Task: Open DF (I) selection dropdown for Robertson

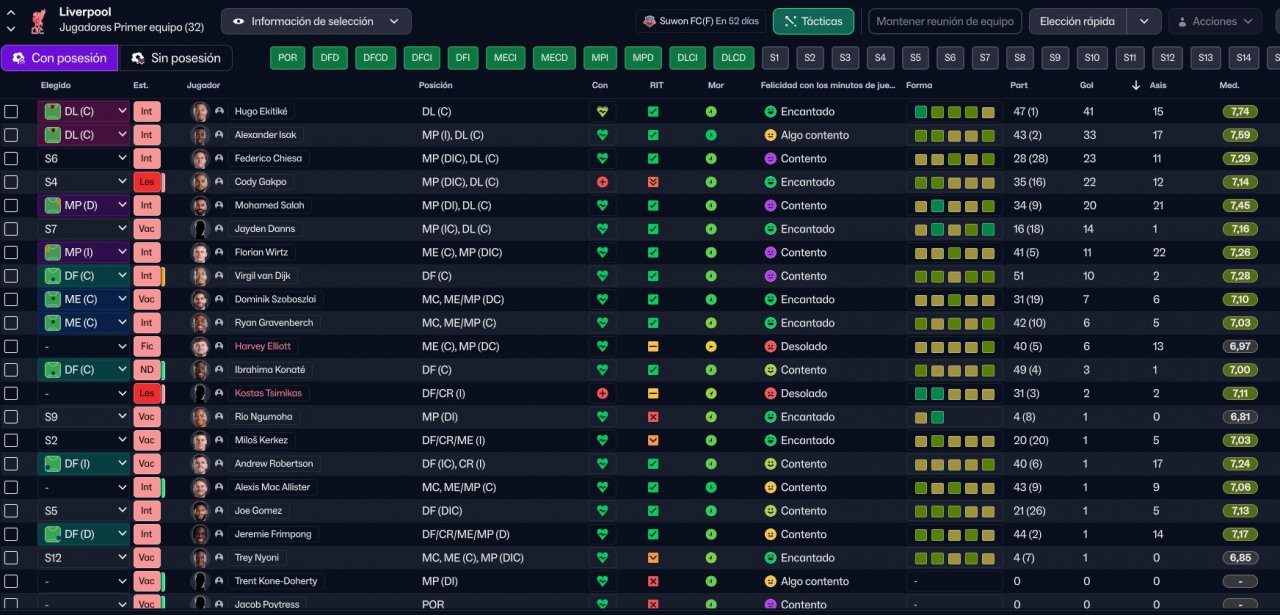Action: (x=84, y=464)
